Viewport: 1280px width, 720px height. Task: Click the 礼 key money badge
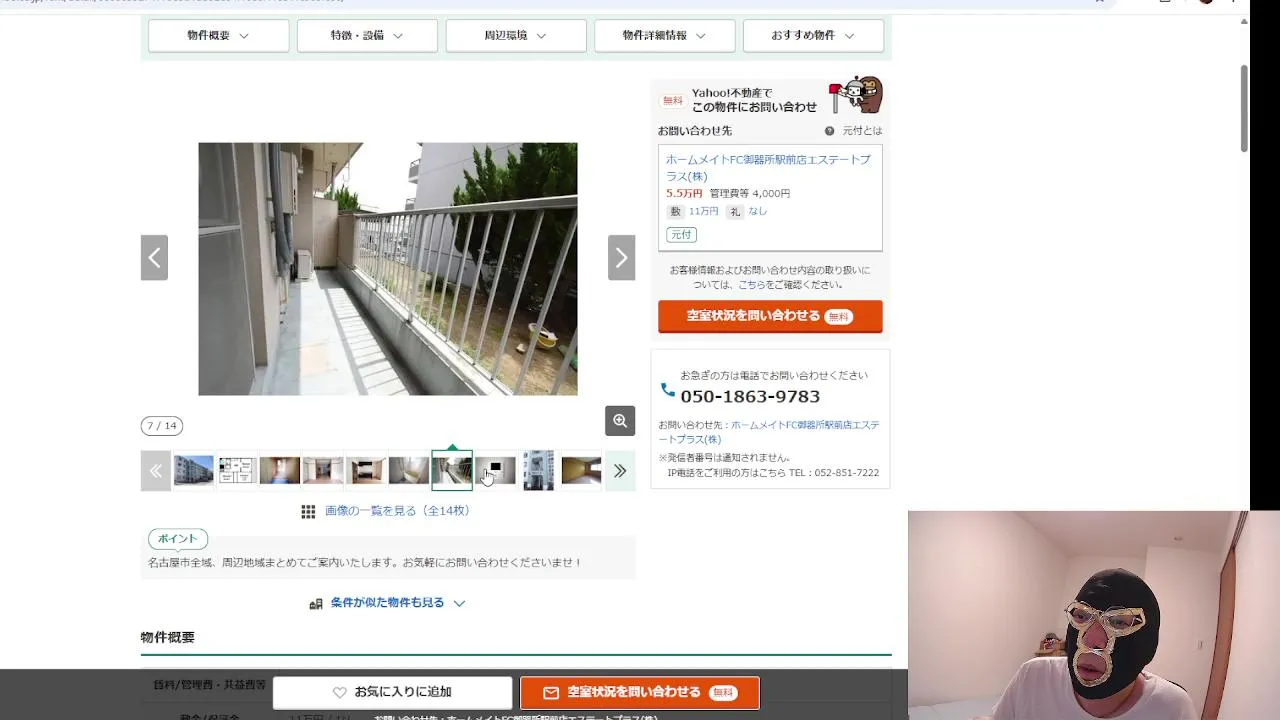735,212
